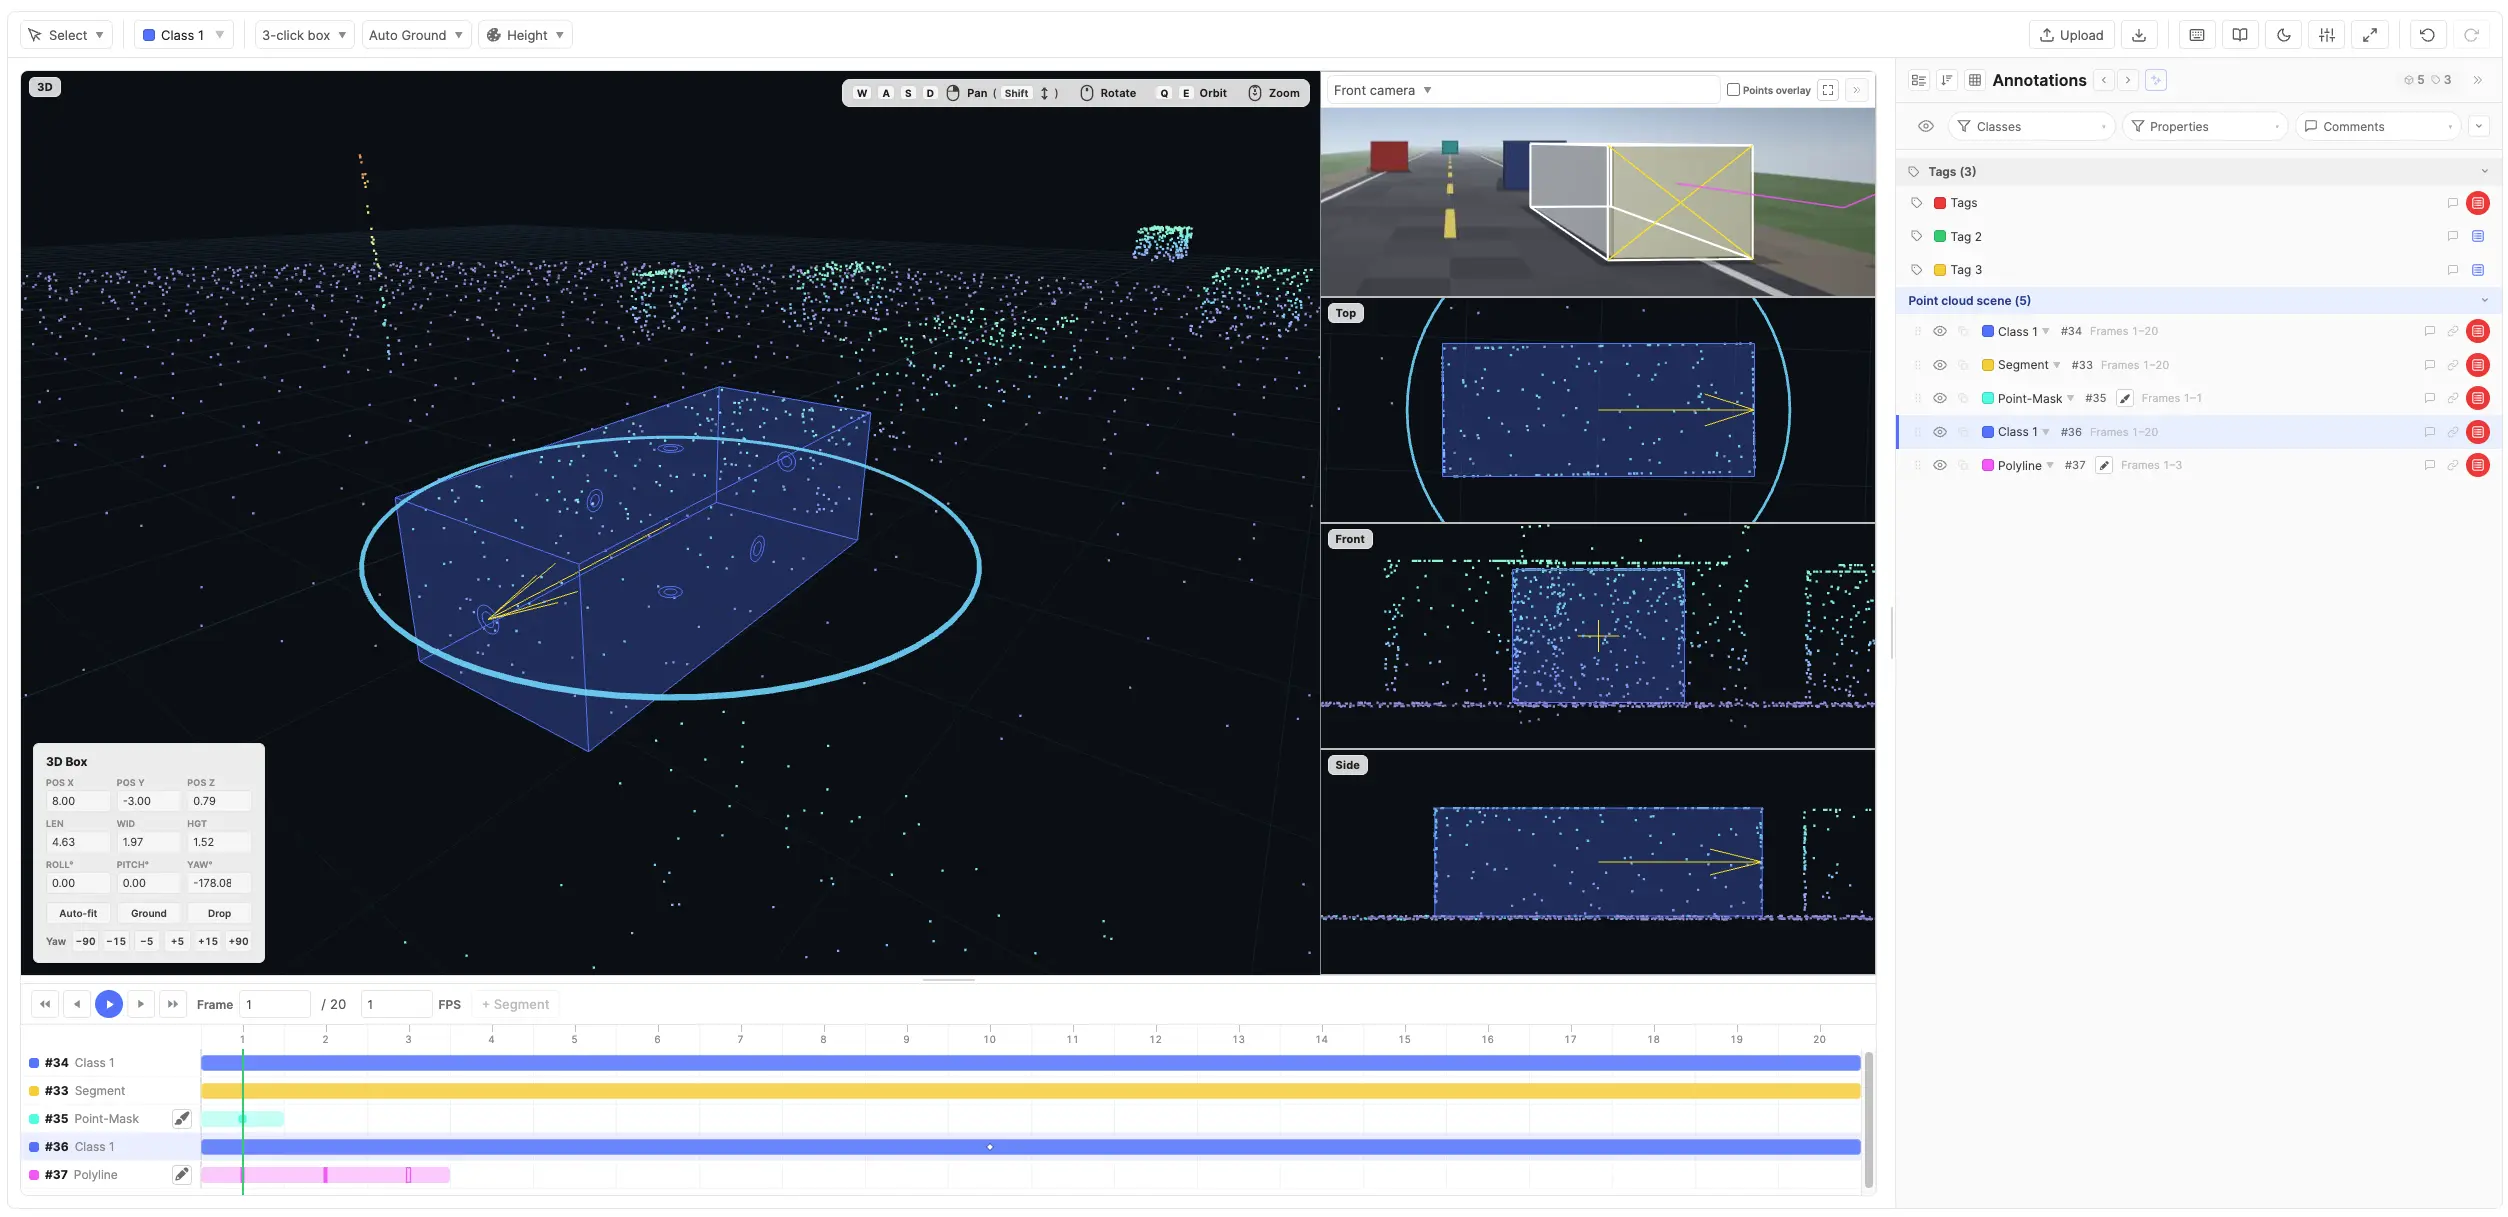Image resolution: width=2508 pixels, height=1217 pixels.
Task: Open the Auto Ground dropdown
Action: pos(416,35)
